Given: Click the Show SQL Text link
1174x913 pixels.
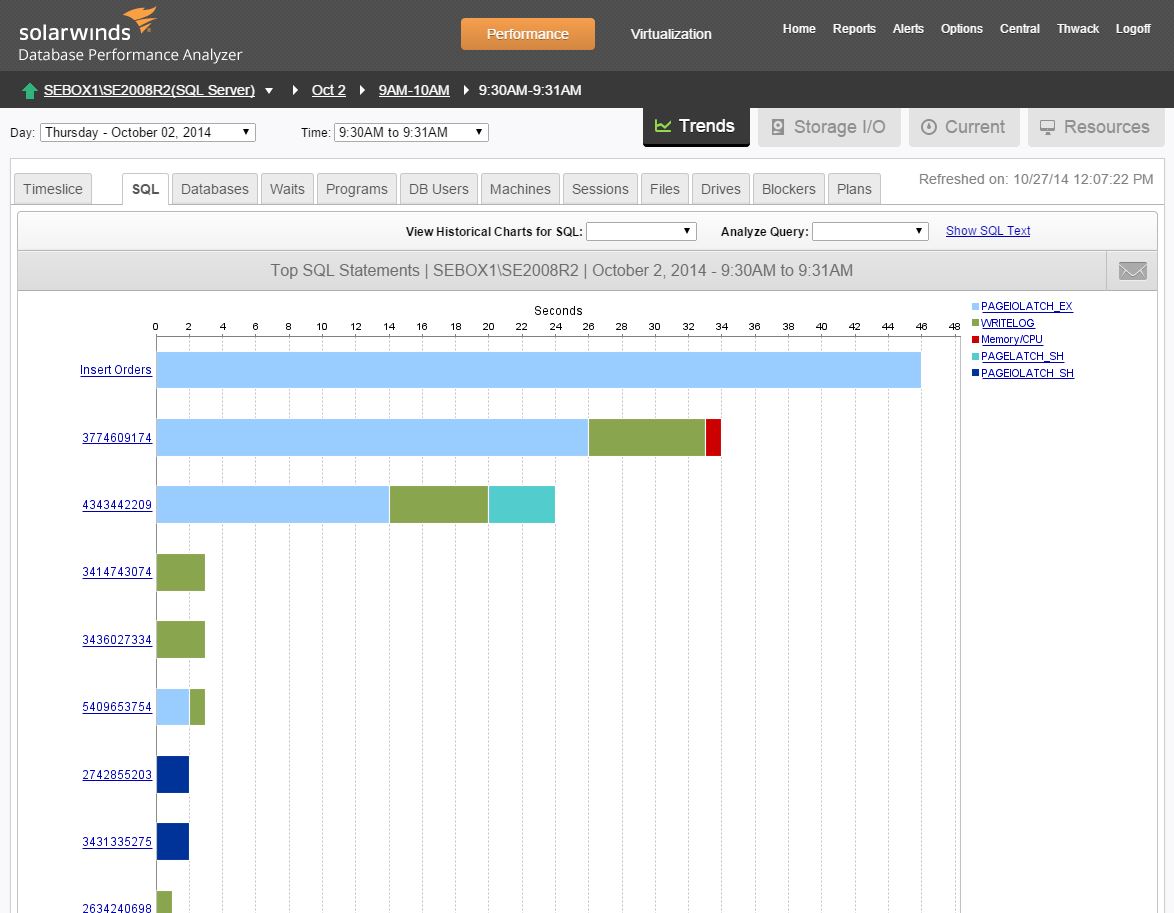Looking at the screenshot, I should (x=988, y=231).
